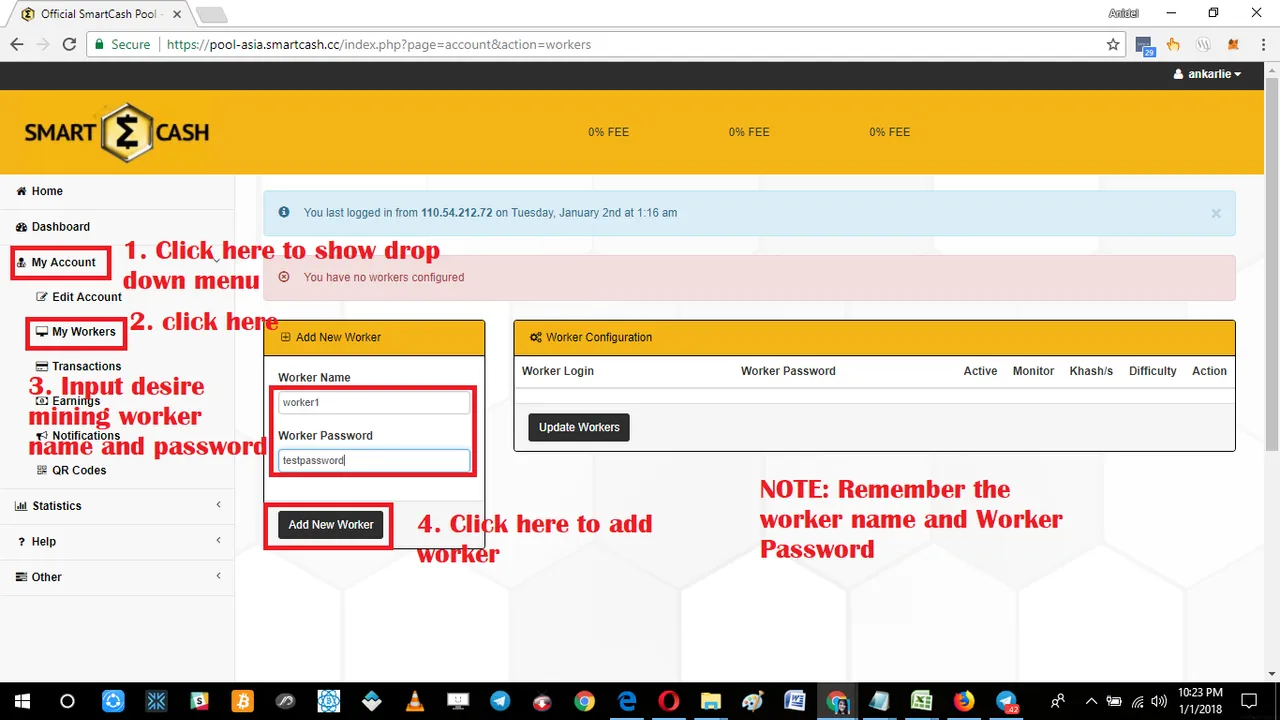The width and height of the screenshot is (1280, 720).
Task: Click the Anidel profile name button
Action: (1124, 13)
